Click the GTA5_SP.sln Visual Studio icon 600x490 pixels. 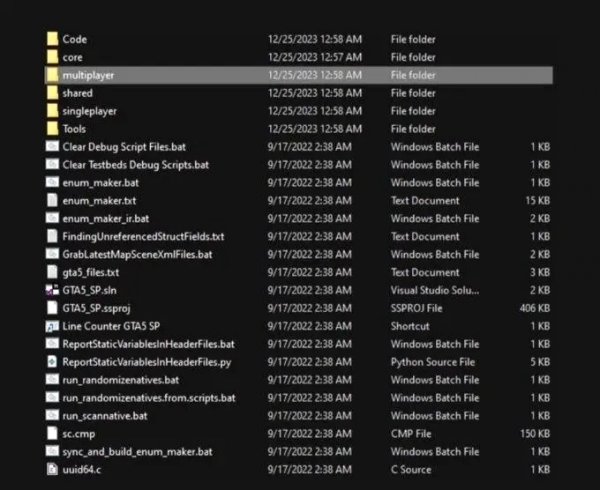tap(52, 290)
